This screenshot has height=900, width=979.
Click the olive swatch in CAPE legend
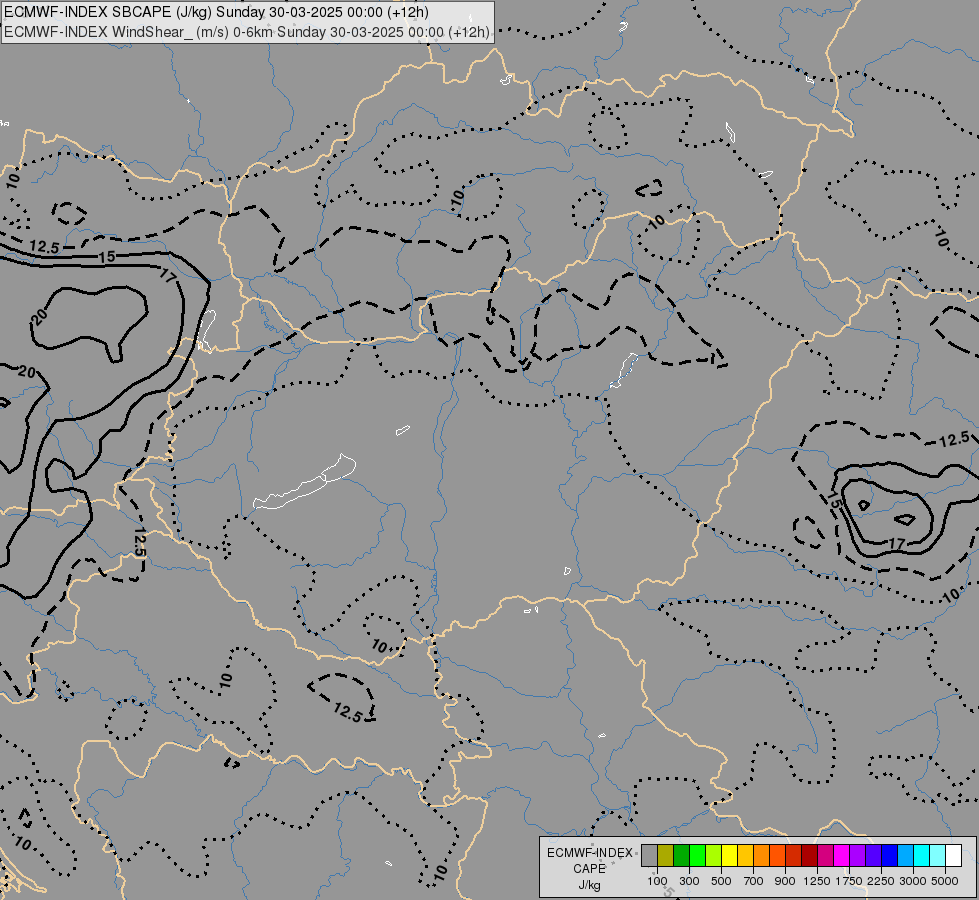pos(666,856)
